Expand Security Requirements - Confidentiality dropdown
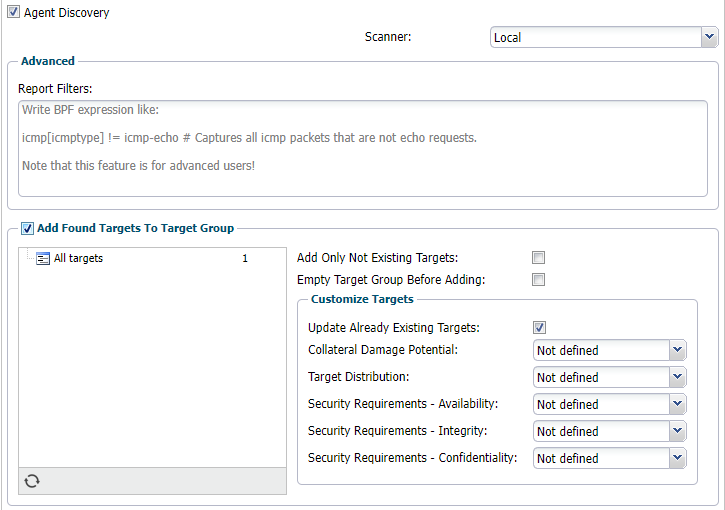The width and height of the screenshot is (725, 510). pos(608,459)
